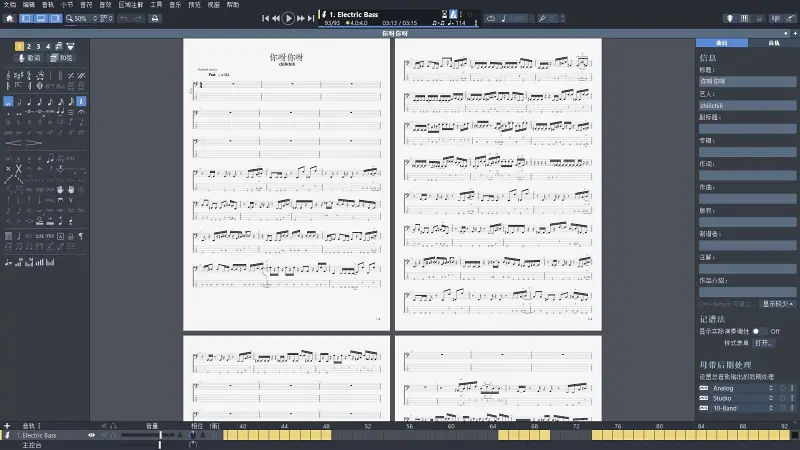Image resolution: width=800 pixels, height=450 pixels.
Task: Click the artist field chilichili
Action: coord(747,106)
